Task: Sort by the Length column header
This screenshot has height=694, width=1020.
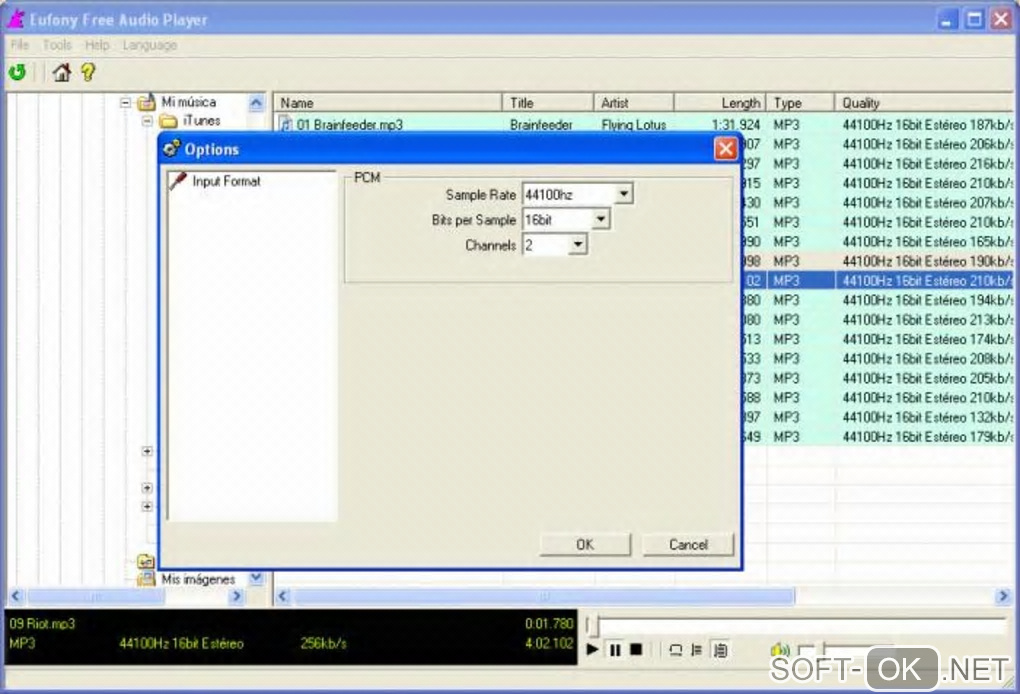Action: [x=720, y=103]
